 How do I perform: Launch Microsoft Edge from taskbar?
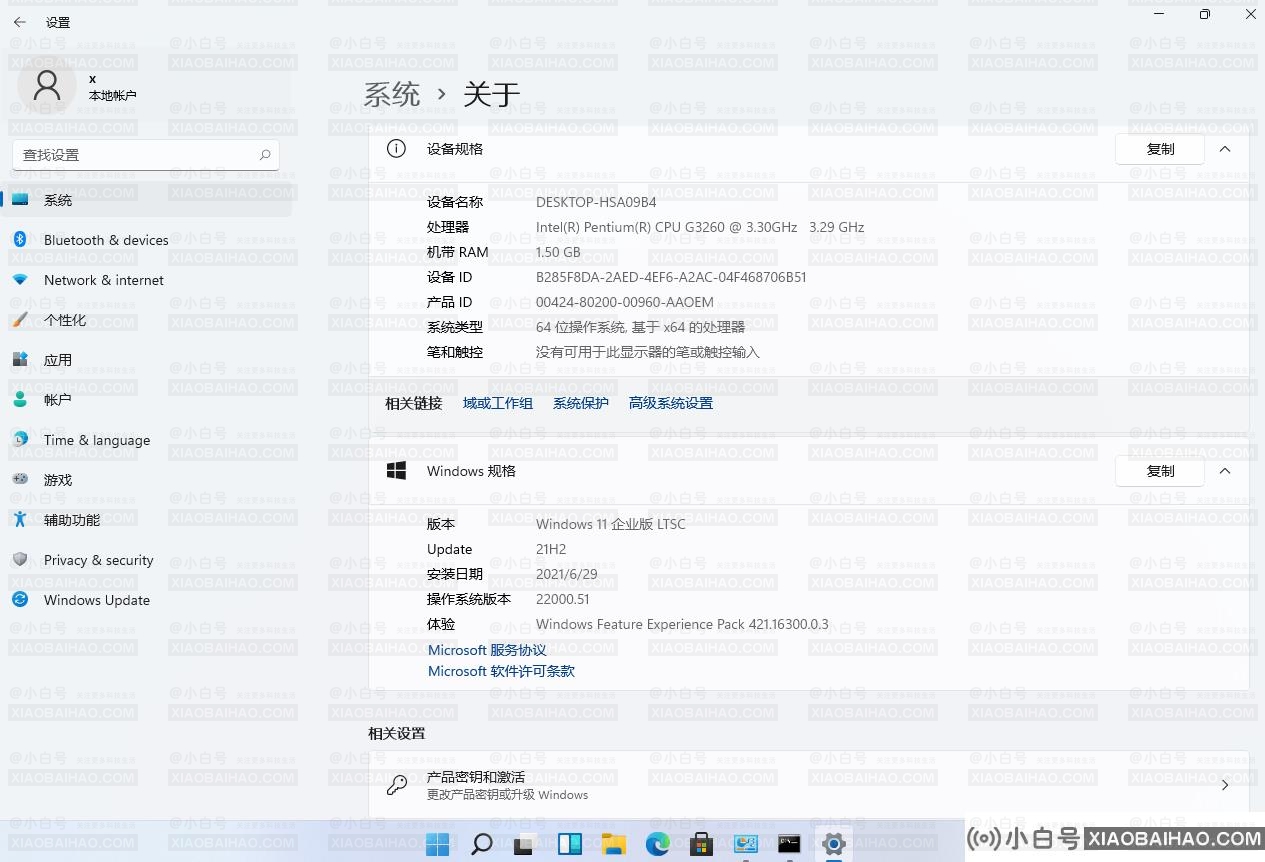(x=657, y=844)
